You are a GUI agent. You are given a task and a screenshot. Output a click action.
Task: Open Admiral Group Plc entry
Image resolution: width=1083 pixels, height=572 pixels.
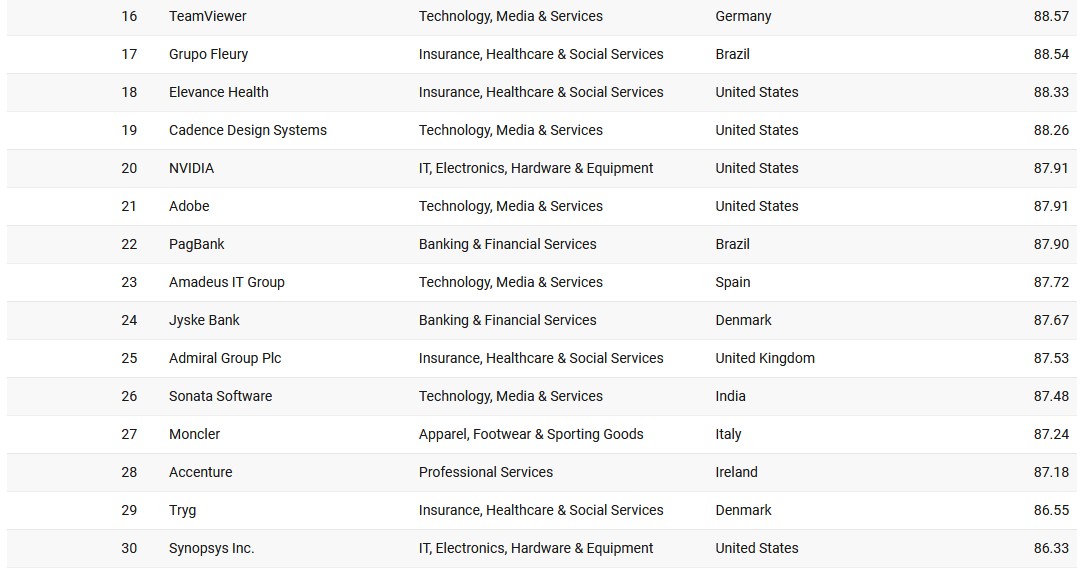(x=224, y=358)
